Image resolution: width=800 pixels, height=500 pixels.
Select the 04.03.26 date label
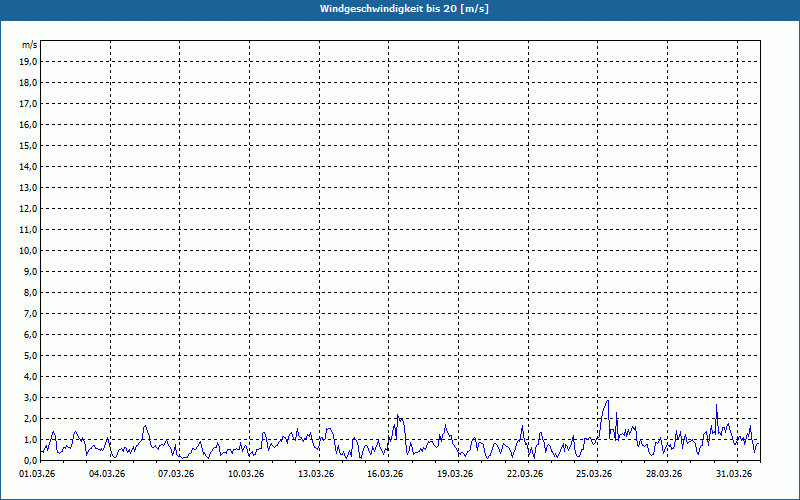(x=107, y=474)
